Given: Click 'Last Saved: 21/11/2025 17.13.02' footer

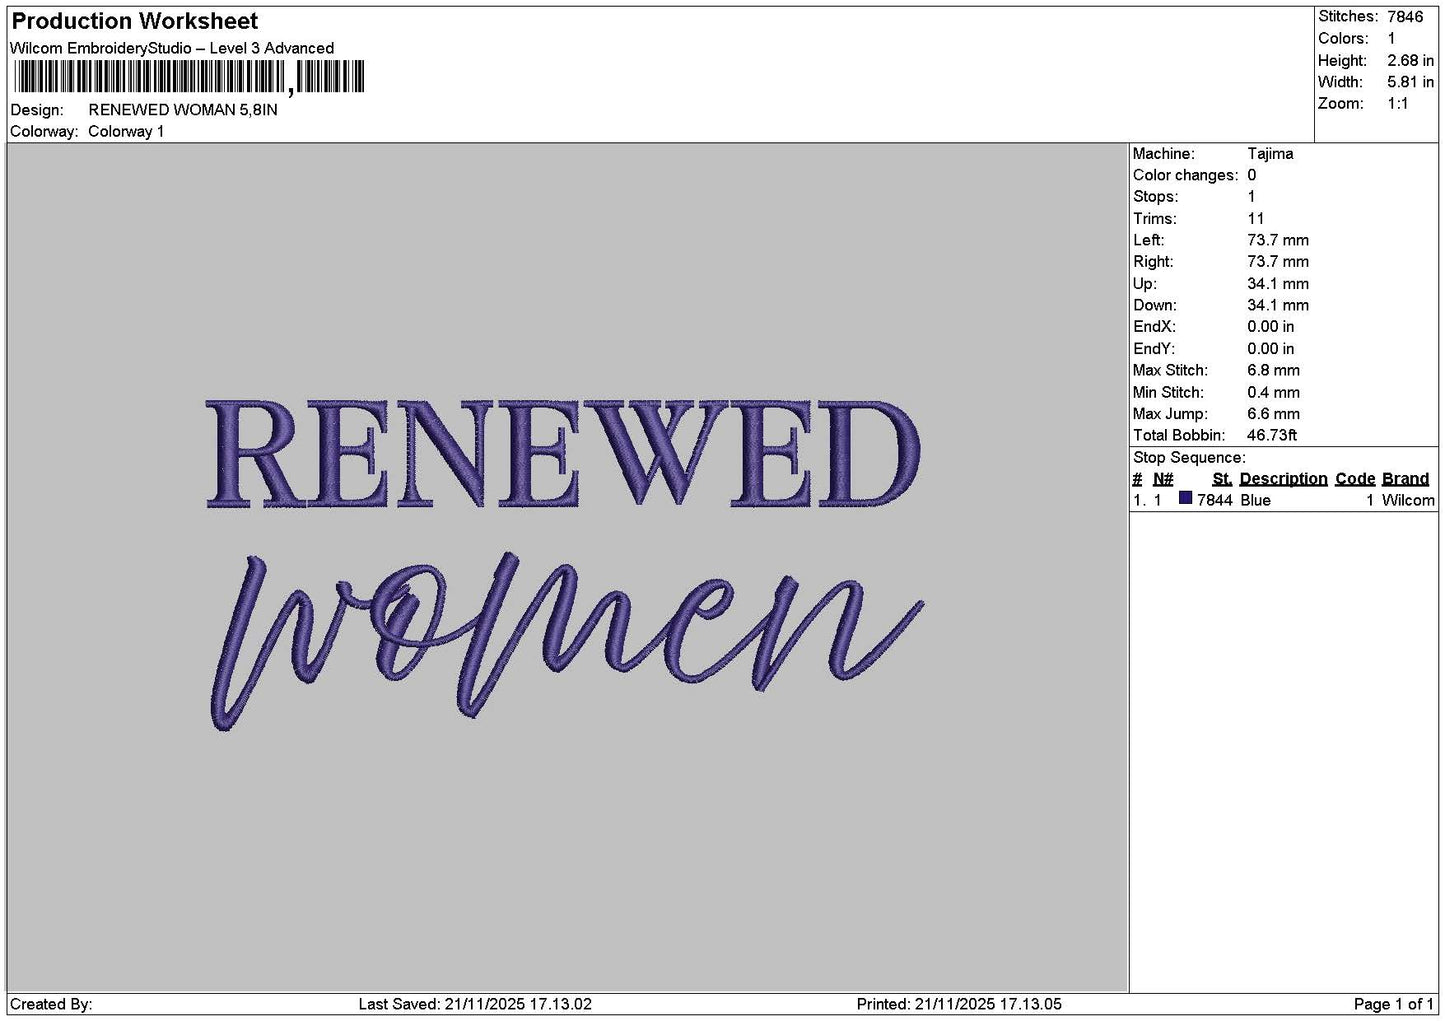Looking at the screenshot, I should (475, 1005).
